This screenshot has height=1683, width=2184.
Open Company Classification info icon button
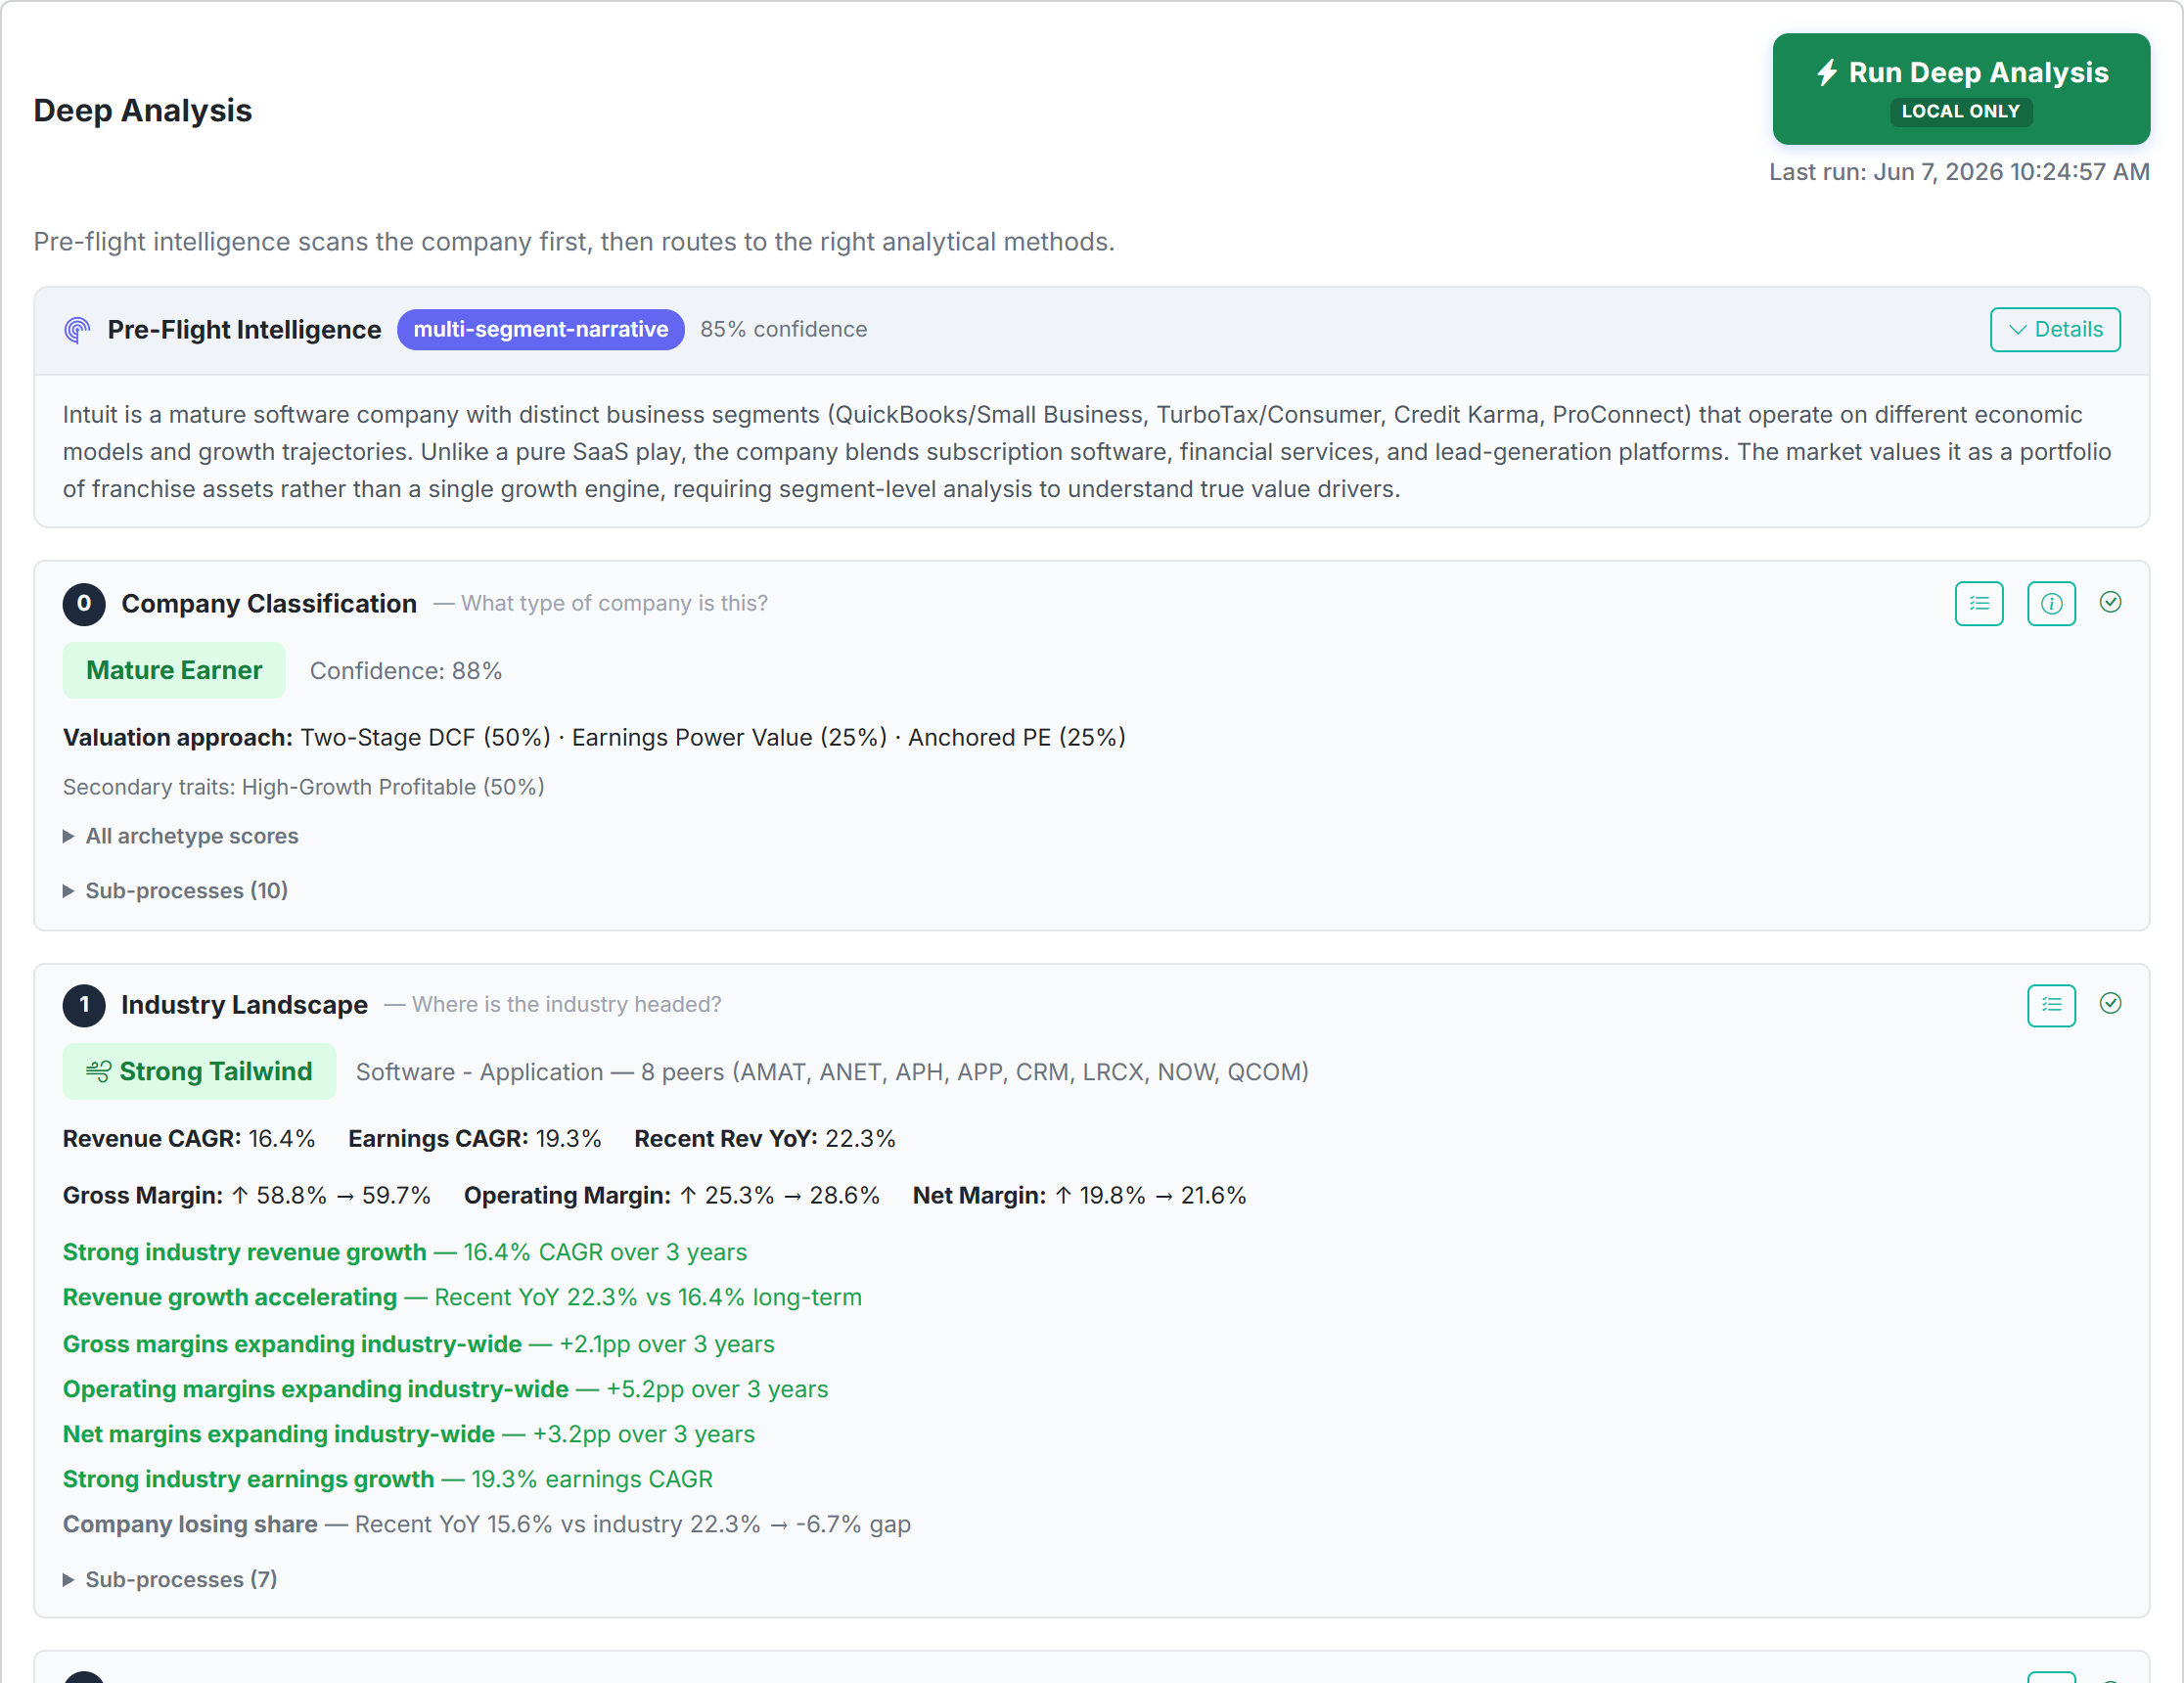2050,603
